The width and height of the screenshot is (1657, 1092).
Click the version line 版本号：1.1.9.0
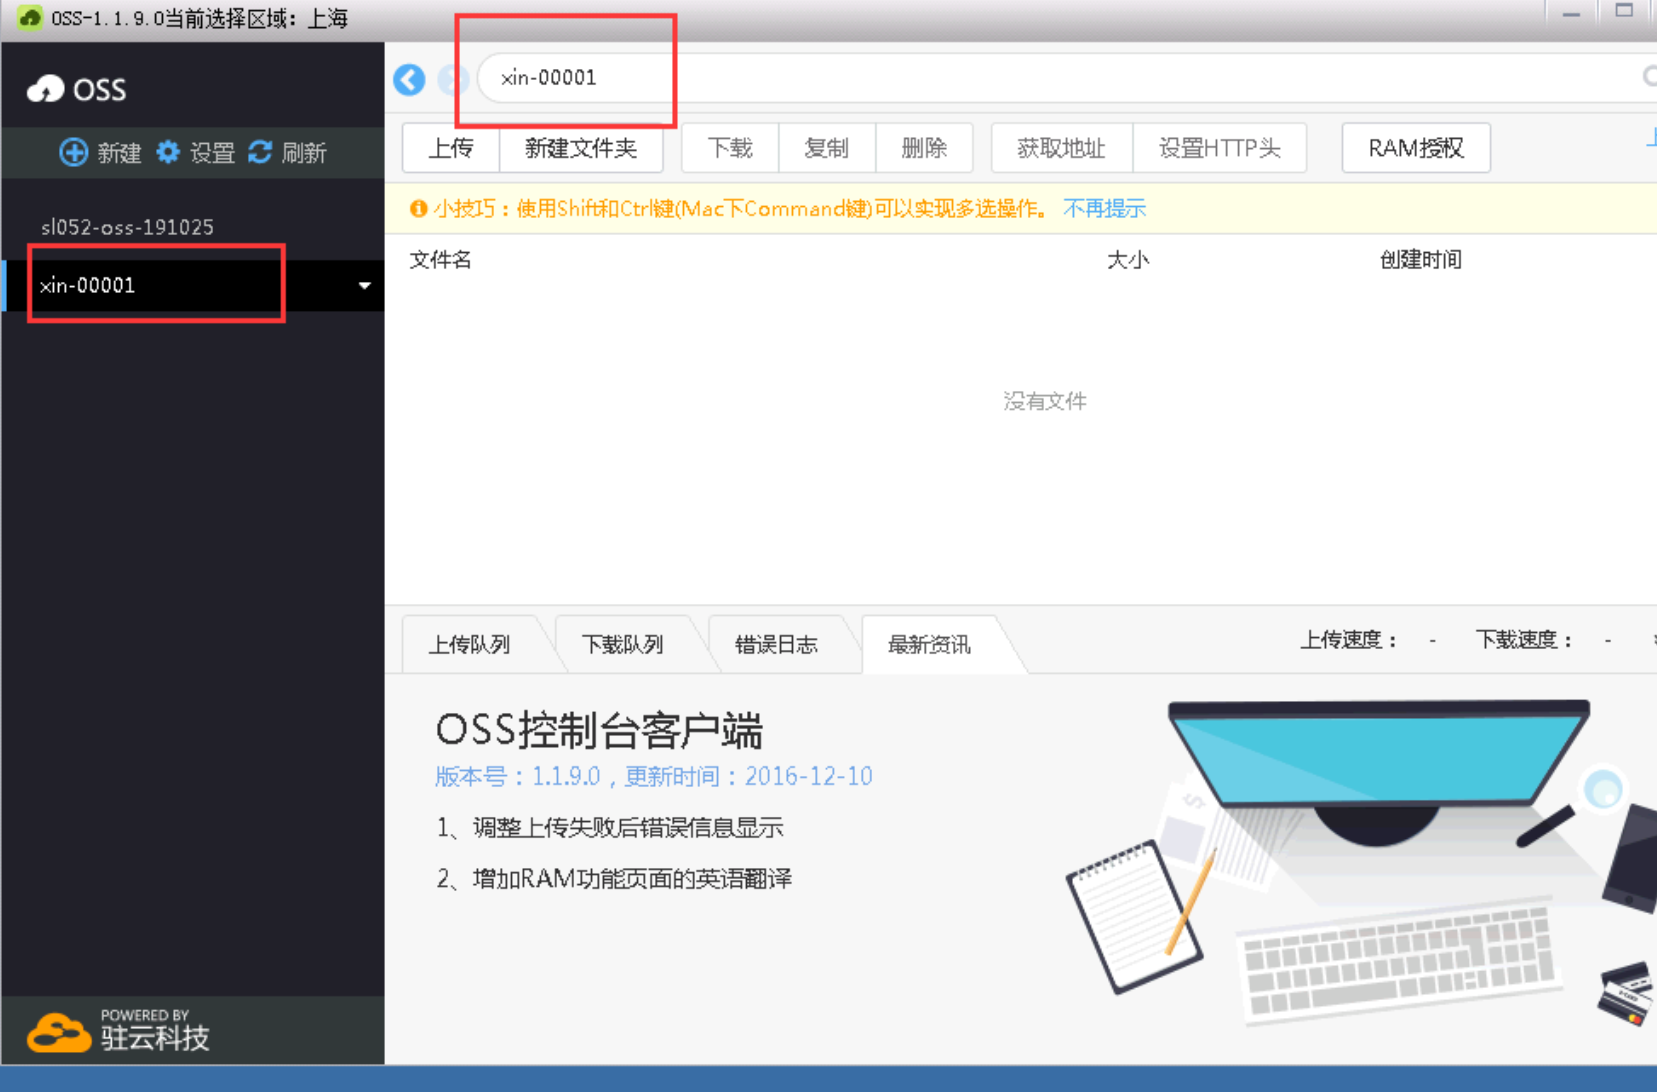point(654,777)
